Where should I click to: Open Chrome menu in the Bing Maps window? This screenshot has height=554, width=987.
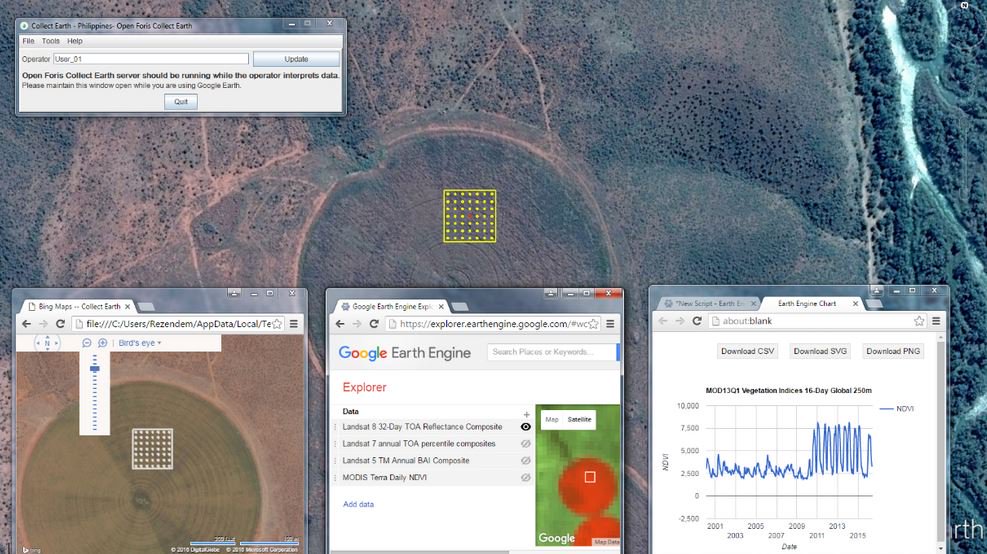[293, 324]
